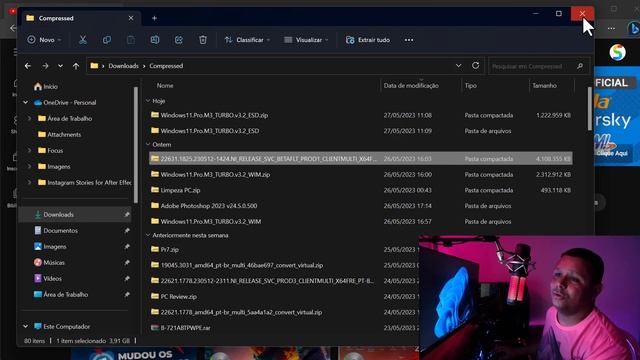Viewport: 640px width, 360px height.
Task: Click the Cut scissors icon
Action: 82,40
